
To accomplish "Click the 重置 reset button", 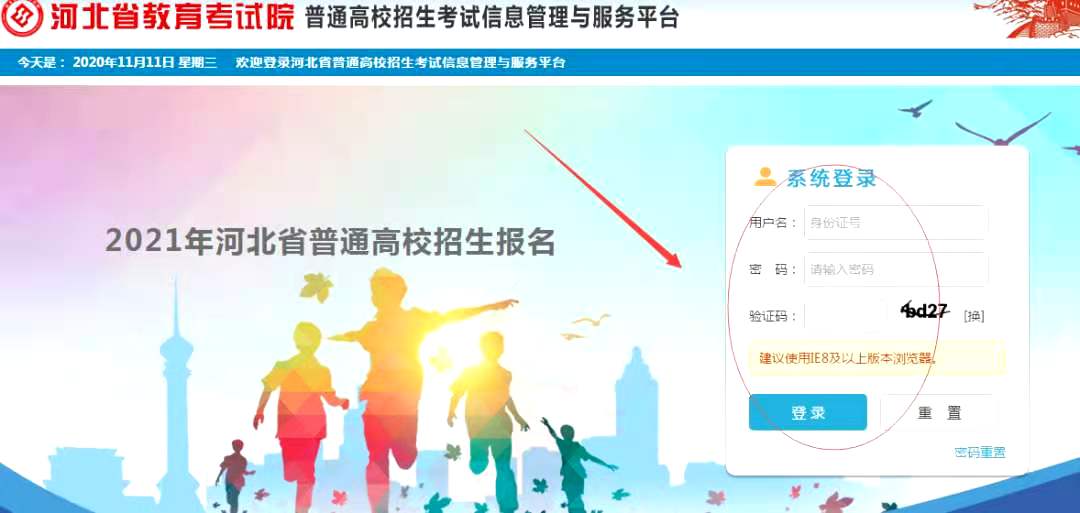I will (x=939, y=412).
